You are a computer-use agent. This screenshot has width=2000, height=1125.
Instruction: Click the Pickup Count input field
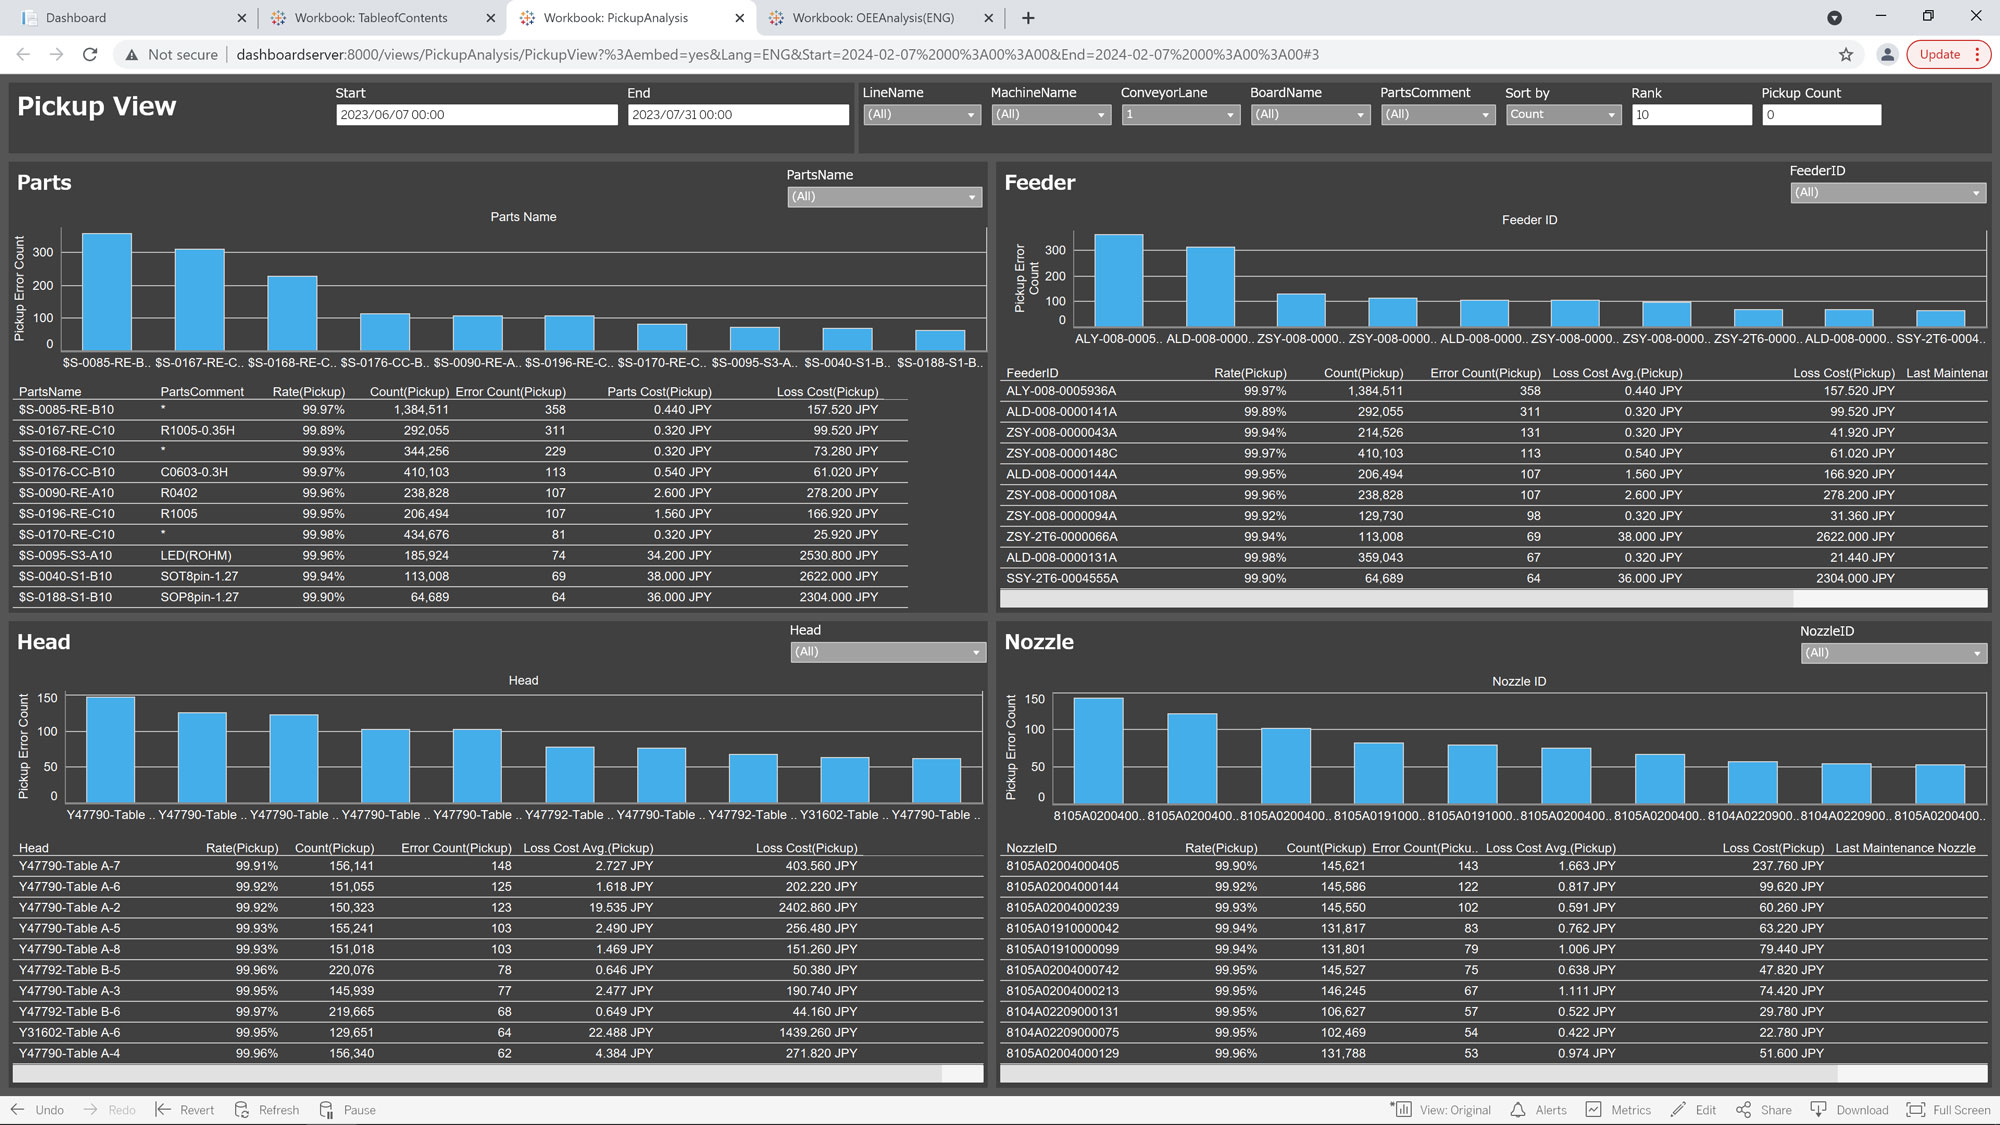coord(1819,115)
